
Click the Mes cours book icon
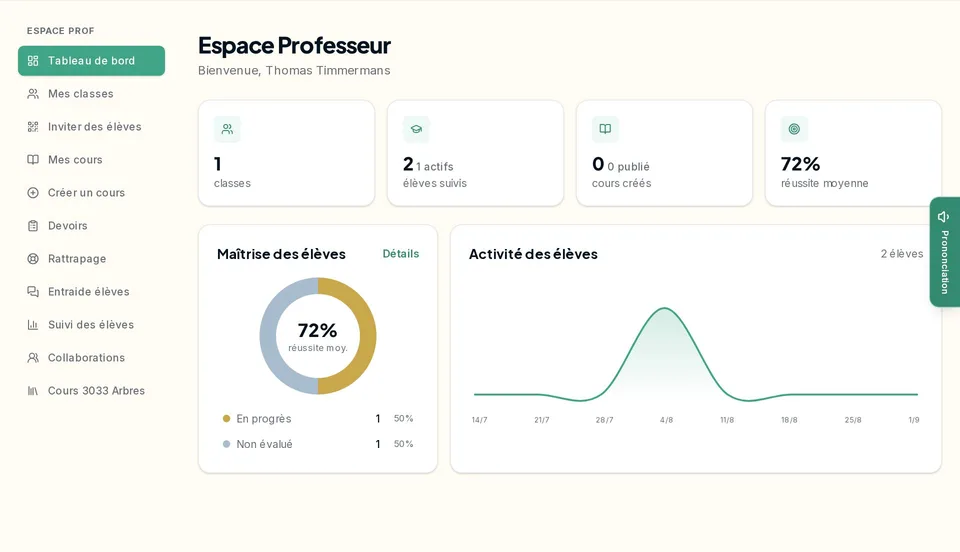pyautogui.click(x=33, y=160)
